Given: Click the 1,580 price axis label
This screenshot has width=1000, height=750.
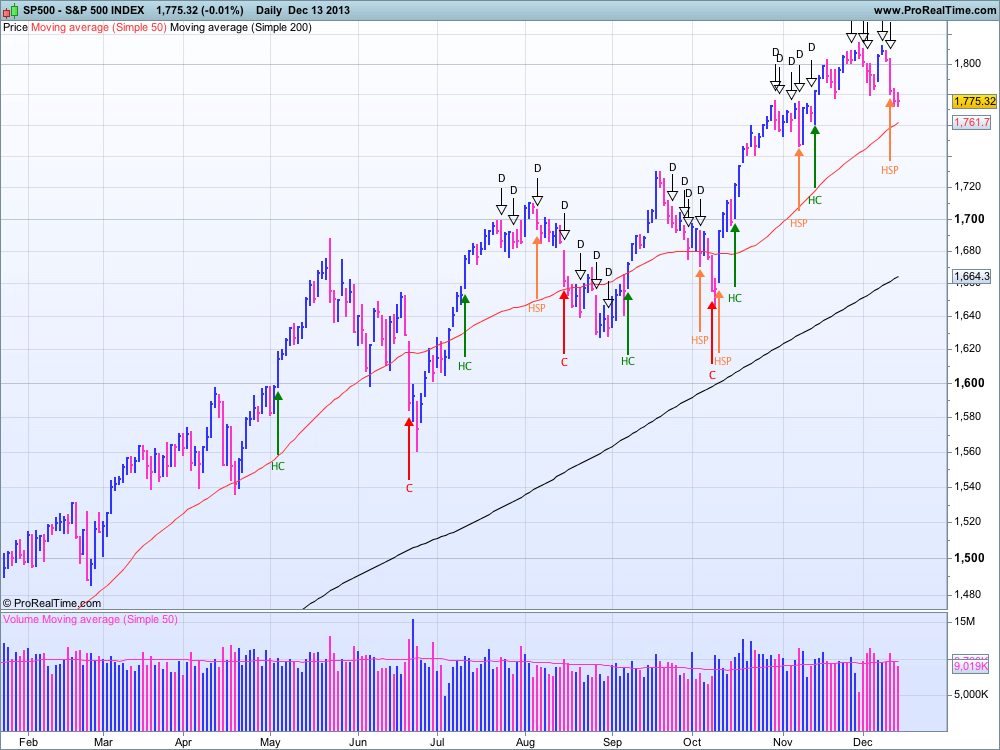Looking at the screenshot, I should click(x=967, y=416).
